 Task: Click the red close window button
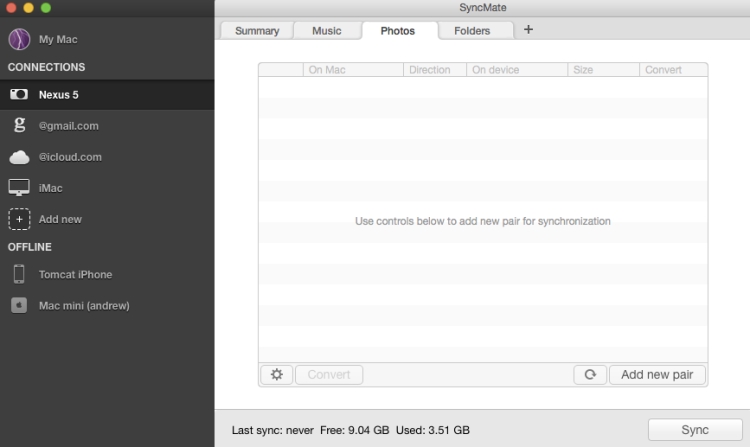point(11,7)
